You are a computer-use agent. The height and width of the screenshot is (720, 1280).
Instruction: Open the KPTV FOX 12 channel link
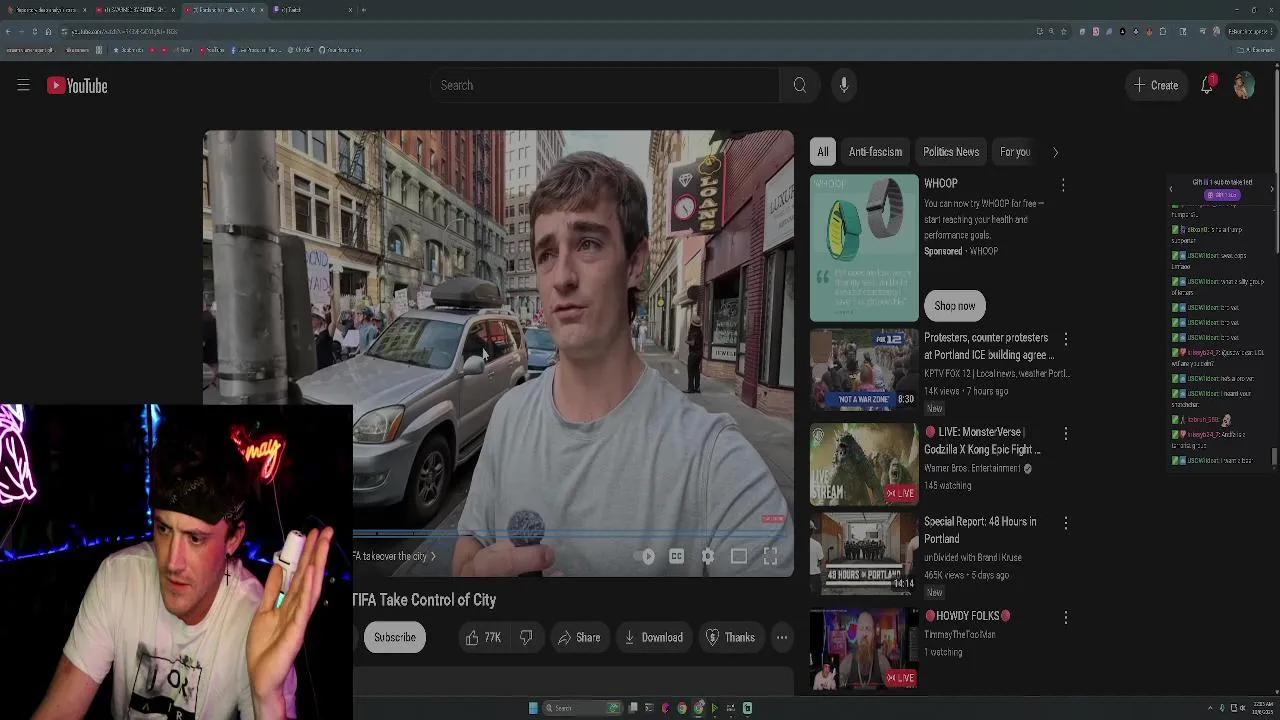[x=996, y=373]
